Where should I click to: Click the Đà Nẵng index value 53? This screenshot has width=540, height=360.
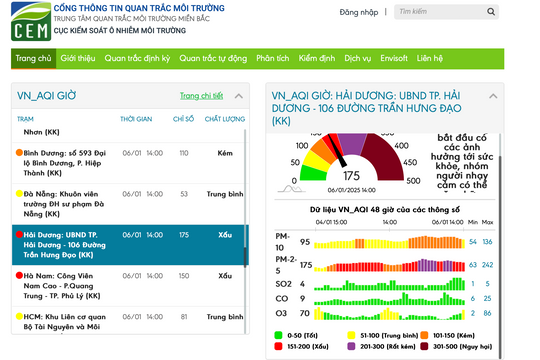click(x=184, y=194)
